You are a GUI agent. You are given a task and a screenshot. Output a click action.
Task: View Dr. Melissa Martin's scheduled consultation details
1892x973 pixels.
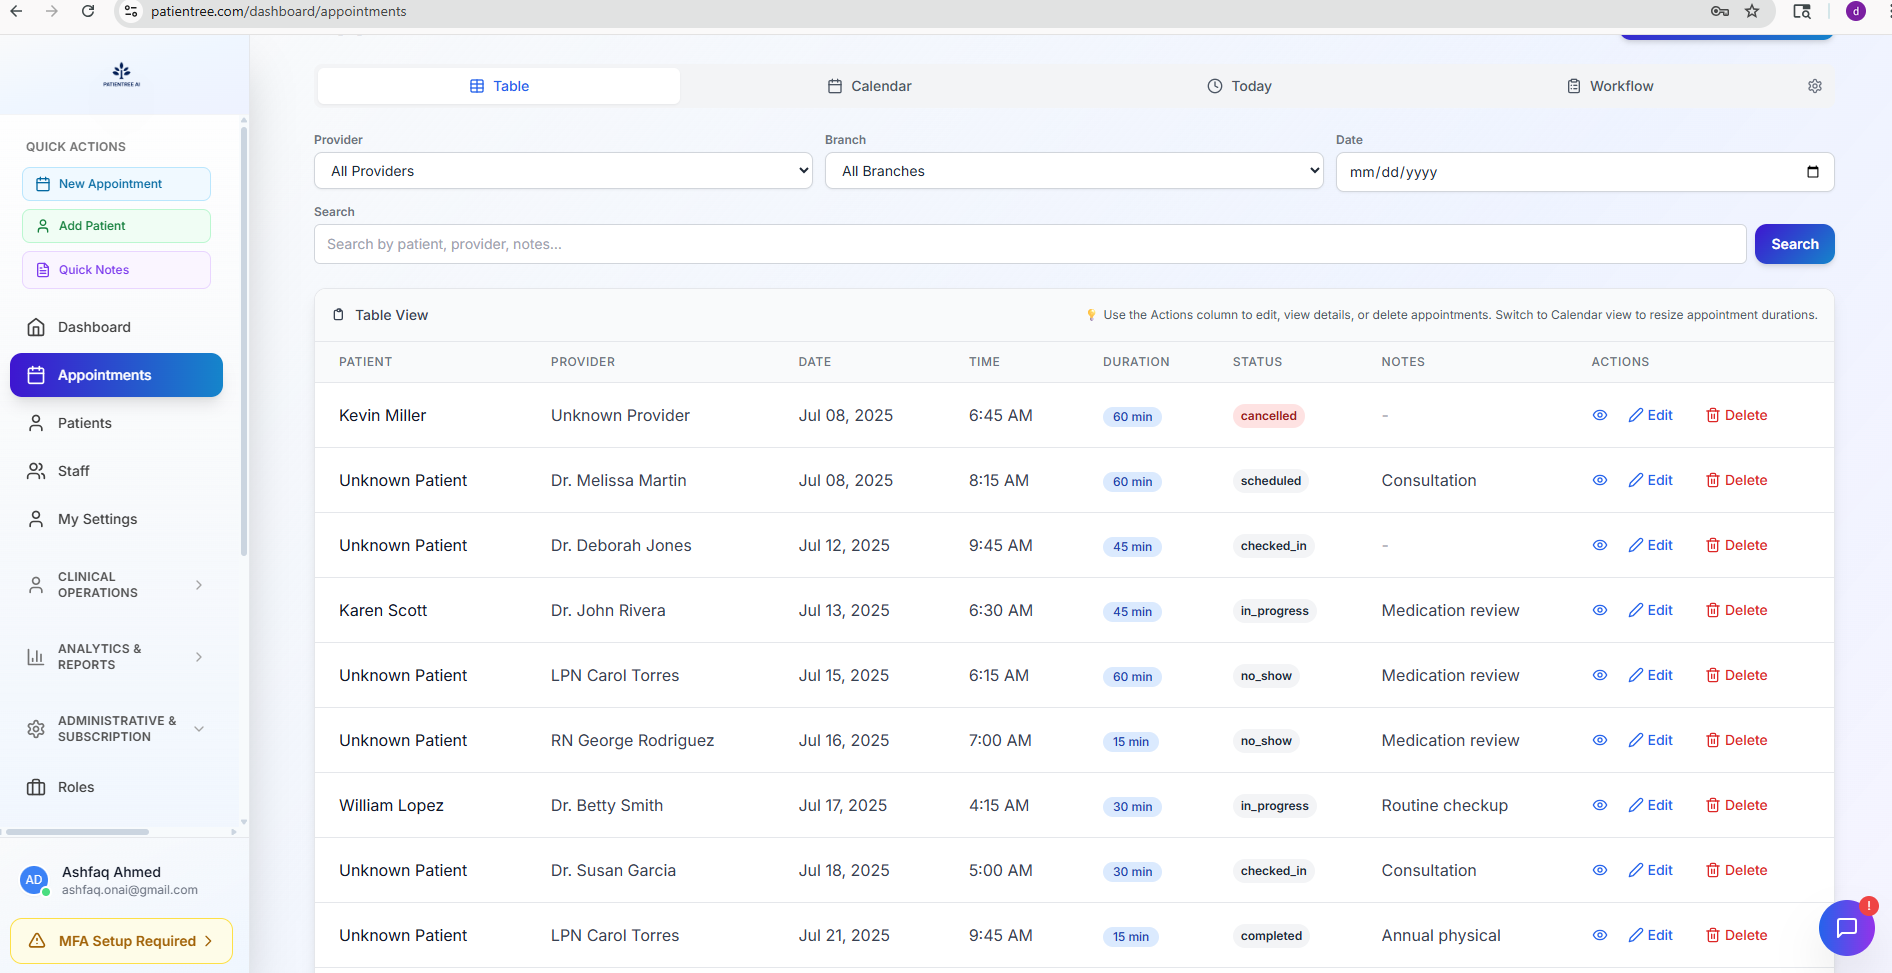(x=1599, y=480)
